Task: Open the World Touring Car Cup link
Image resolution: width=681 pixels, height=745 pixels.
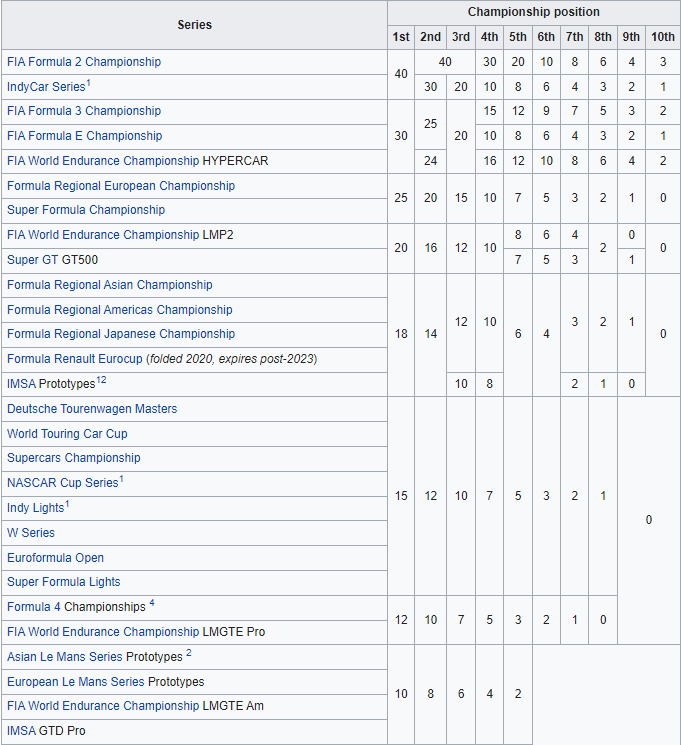Action: click(x=67, y=434)
